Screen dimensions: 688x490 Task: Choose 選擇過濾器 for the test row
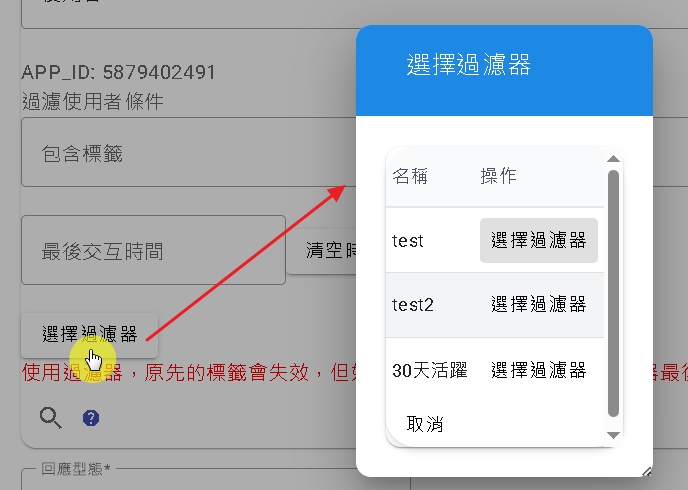(x=538, y=241)
